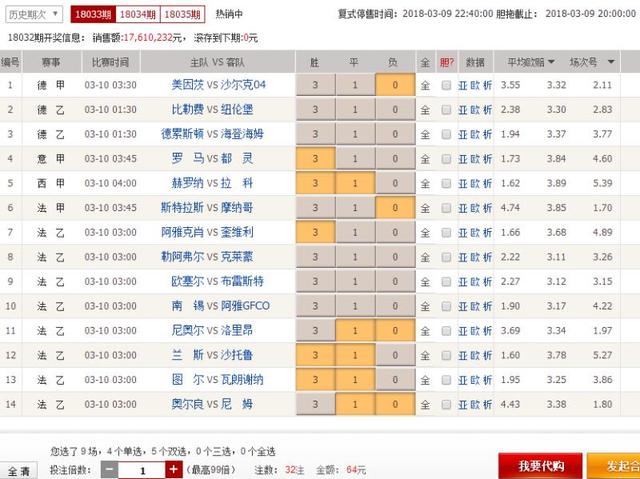Tick the 胆 checkbox for match 1
The width and height of the screenshot is (640, 479).
click(x=446, y=85)
